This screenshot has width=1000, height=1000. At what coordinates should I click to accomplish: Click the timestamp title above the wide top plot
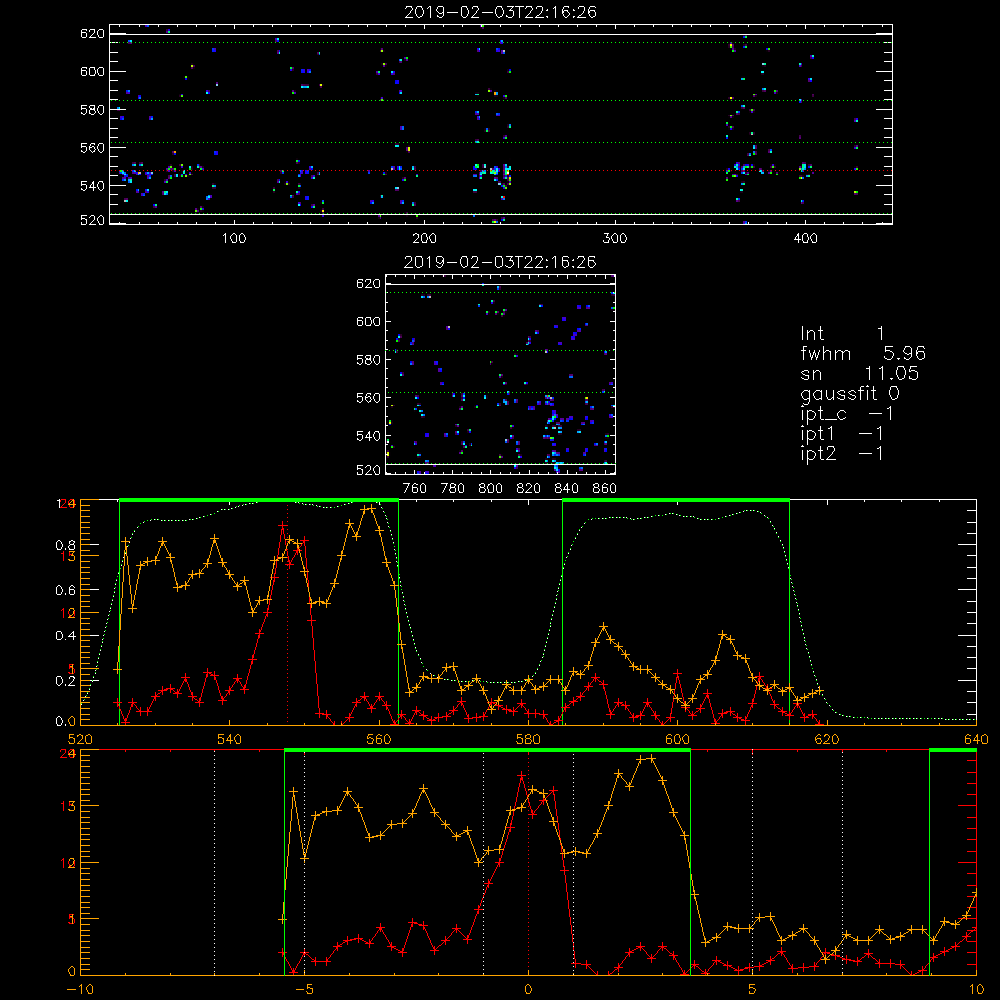click(x=500, y=12)
